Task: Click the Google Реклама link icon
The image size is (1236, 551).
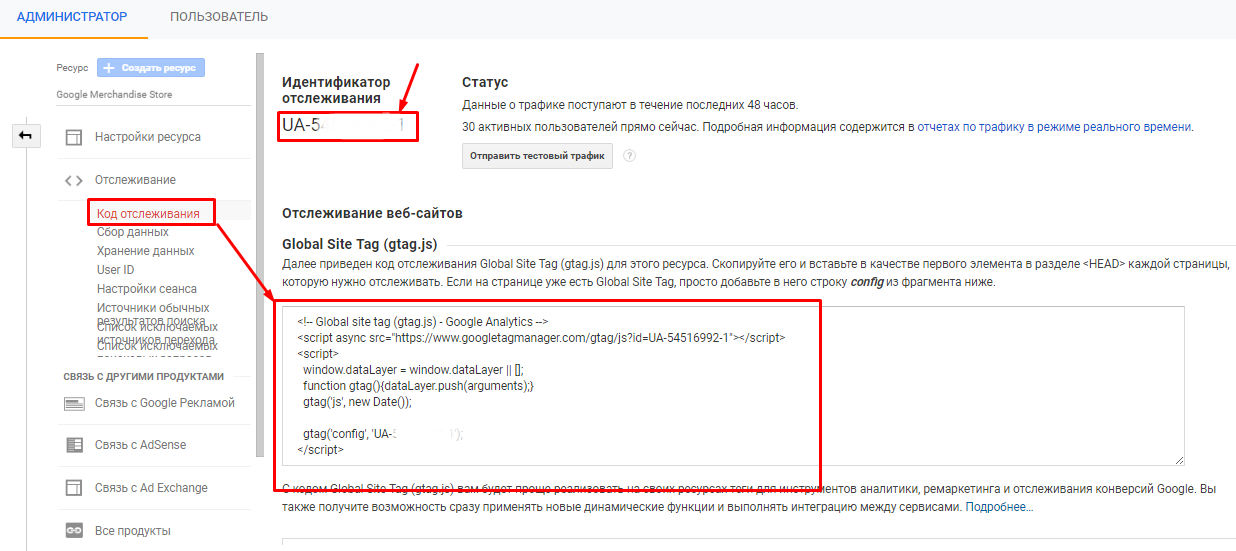Action: (x=74, y=403)
